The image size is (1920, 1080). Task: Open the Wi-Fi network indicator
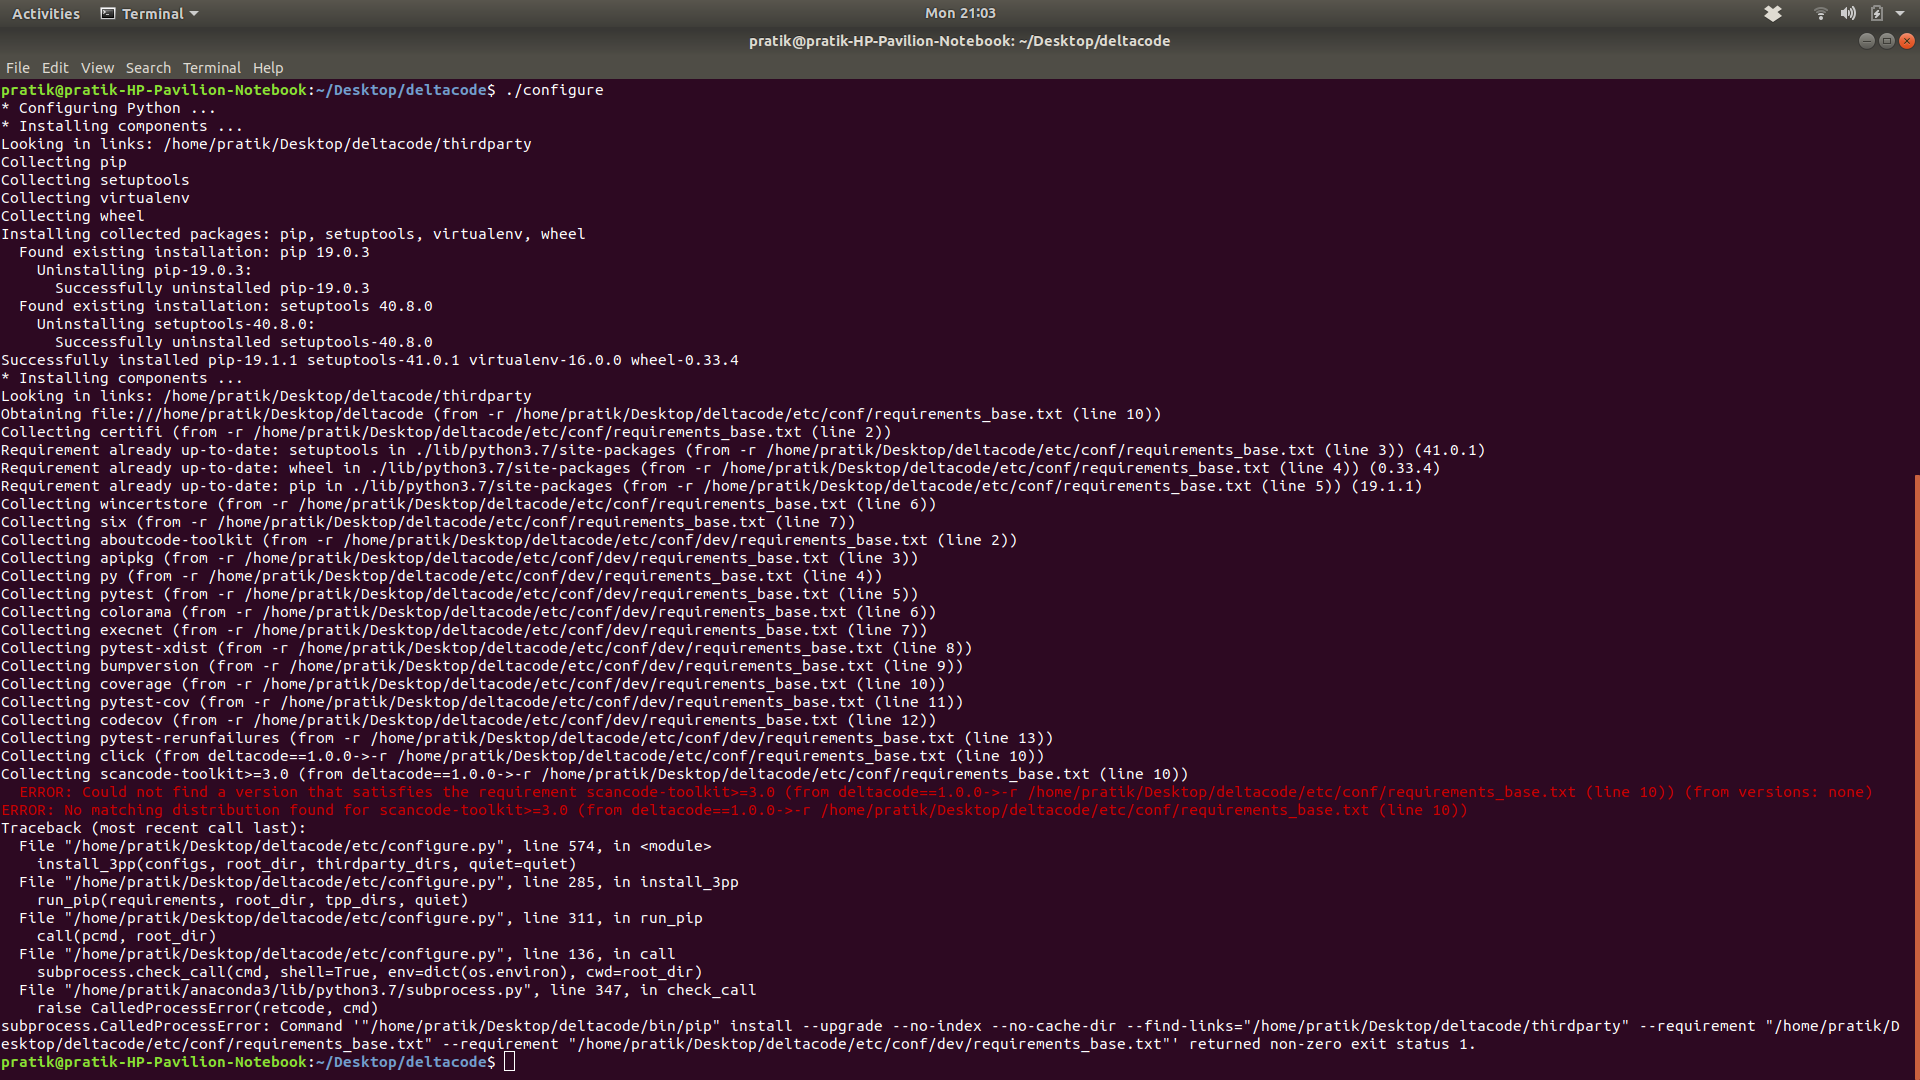click(x=1820, y=13)
